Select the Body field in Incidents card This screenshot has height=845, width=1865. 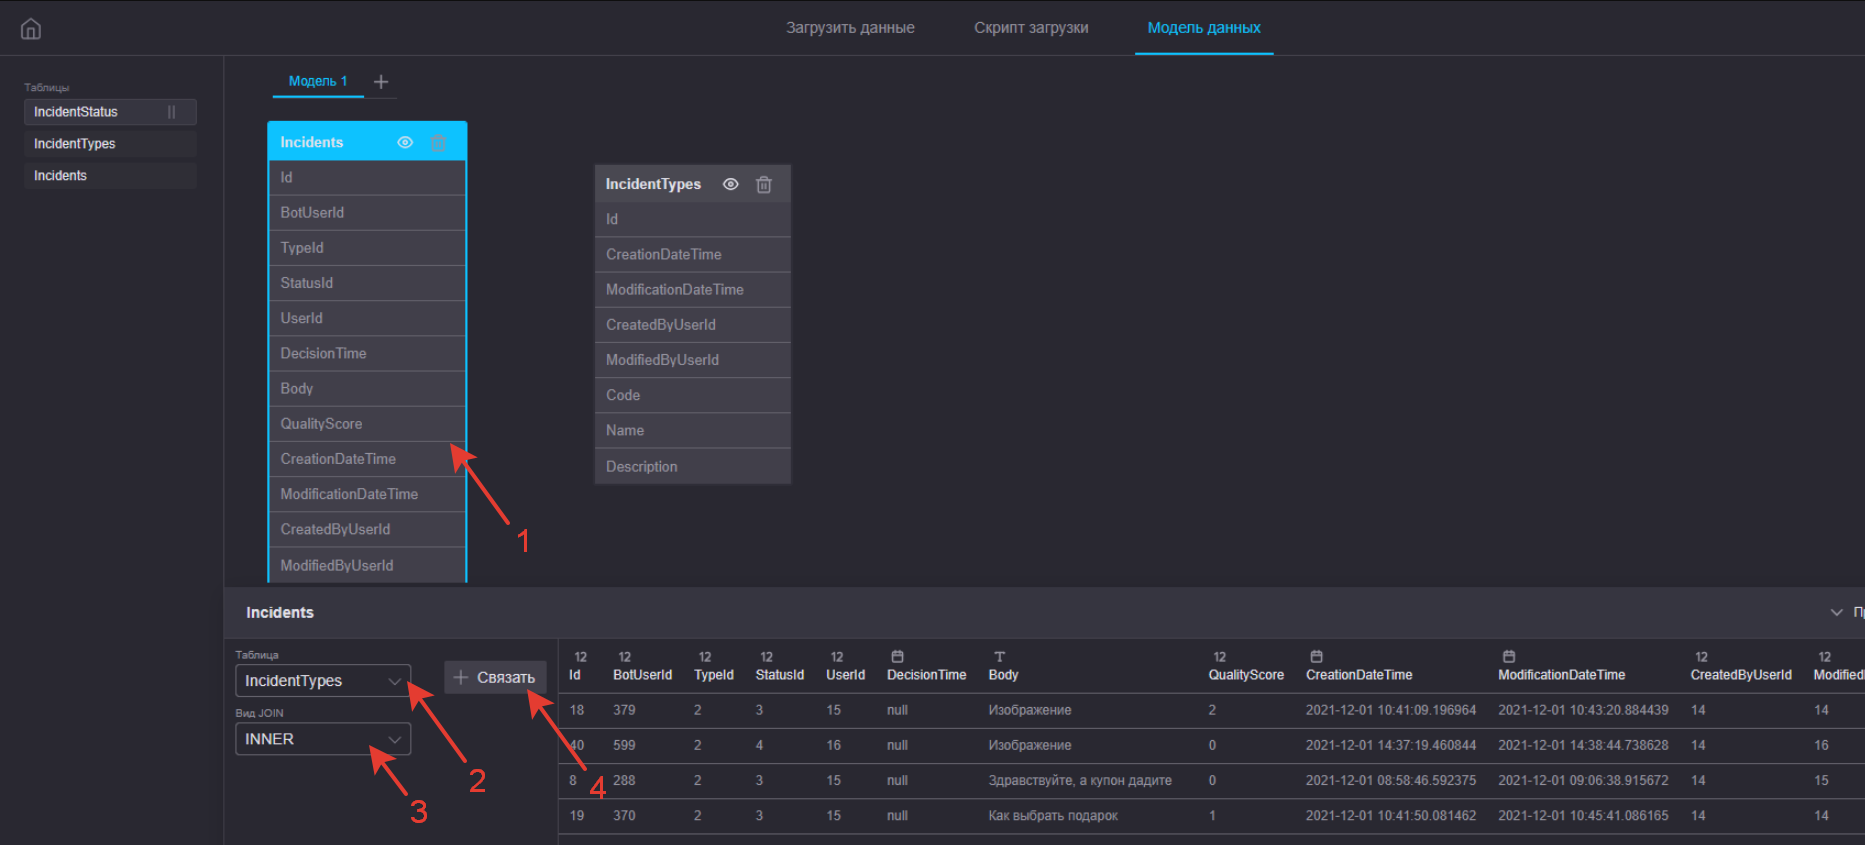click(x=367, y=389)
